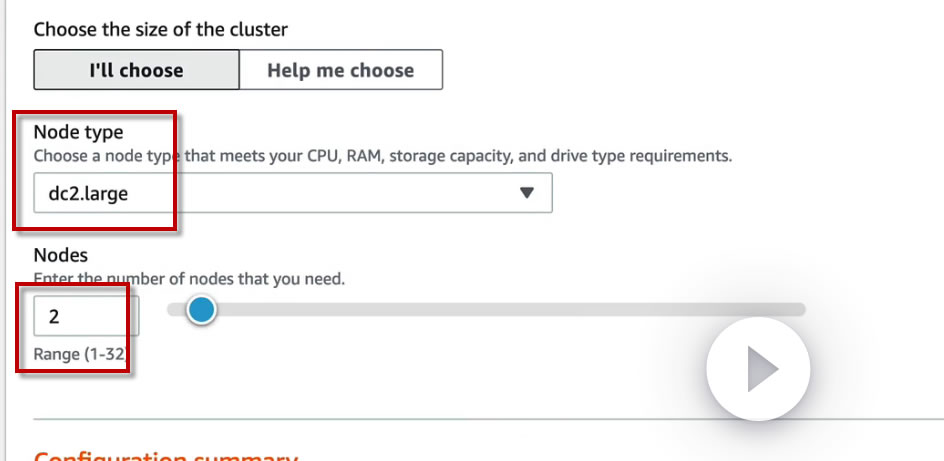Image resolution: width=944 pixels, height=461 pixels.
Task: Switch to the "Help me choose" option
Action: tap(340, 70)
